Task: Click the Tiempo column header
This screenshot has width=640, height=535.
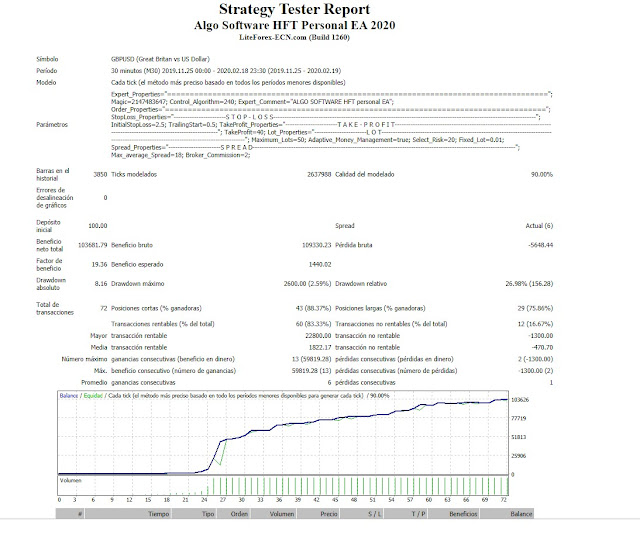Action: (x=128, y=514)
